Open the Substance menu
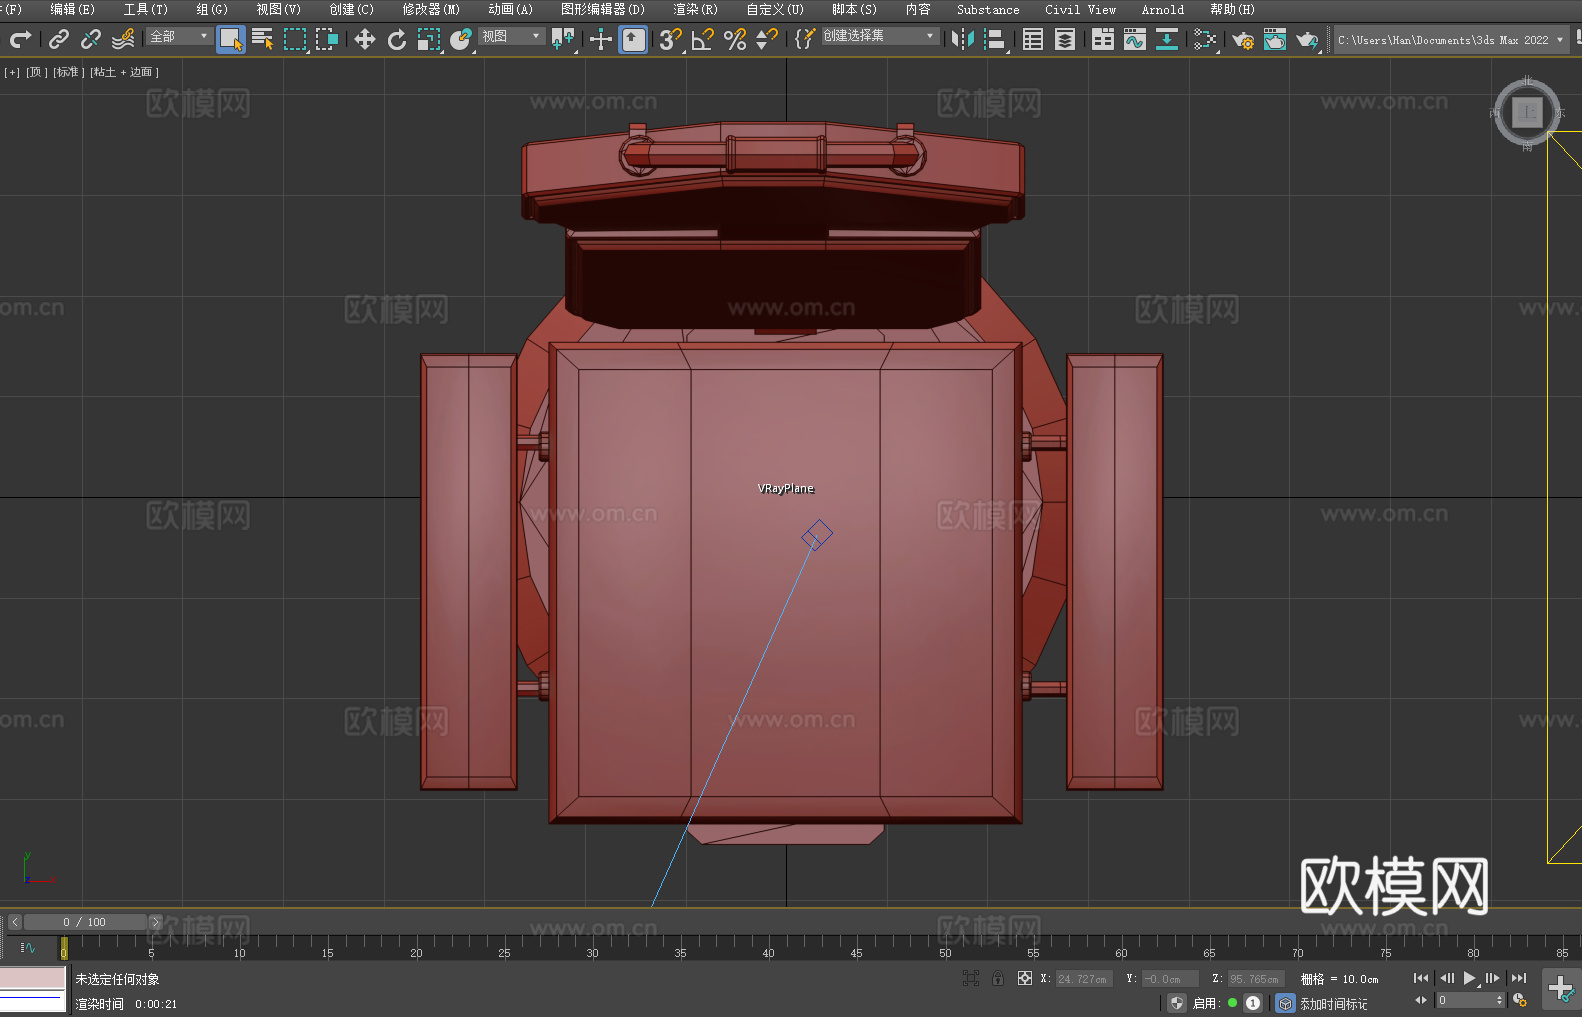 pos(988,9)
